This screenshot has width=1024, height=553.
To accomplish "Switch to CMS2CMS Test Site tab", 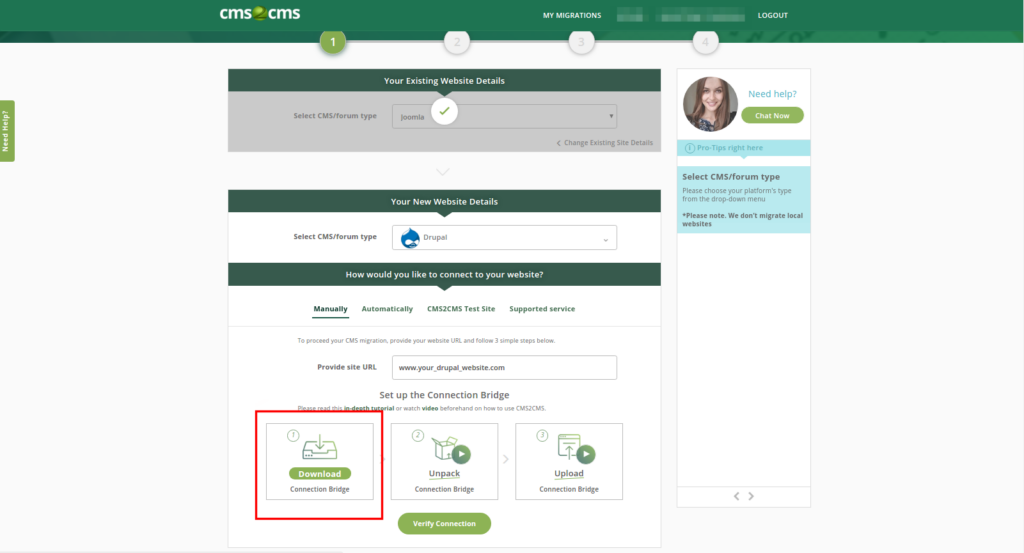I will click(x=461, y=309).
